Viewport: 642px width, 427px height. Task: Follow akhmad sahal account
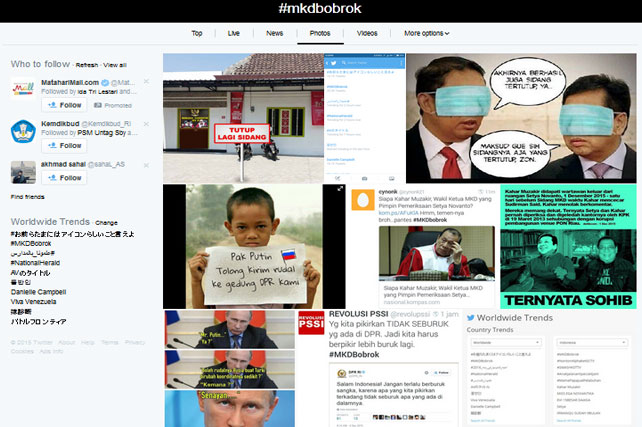[64, 178]
